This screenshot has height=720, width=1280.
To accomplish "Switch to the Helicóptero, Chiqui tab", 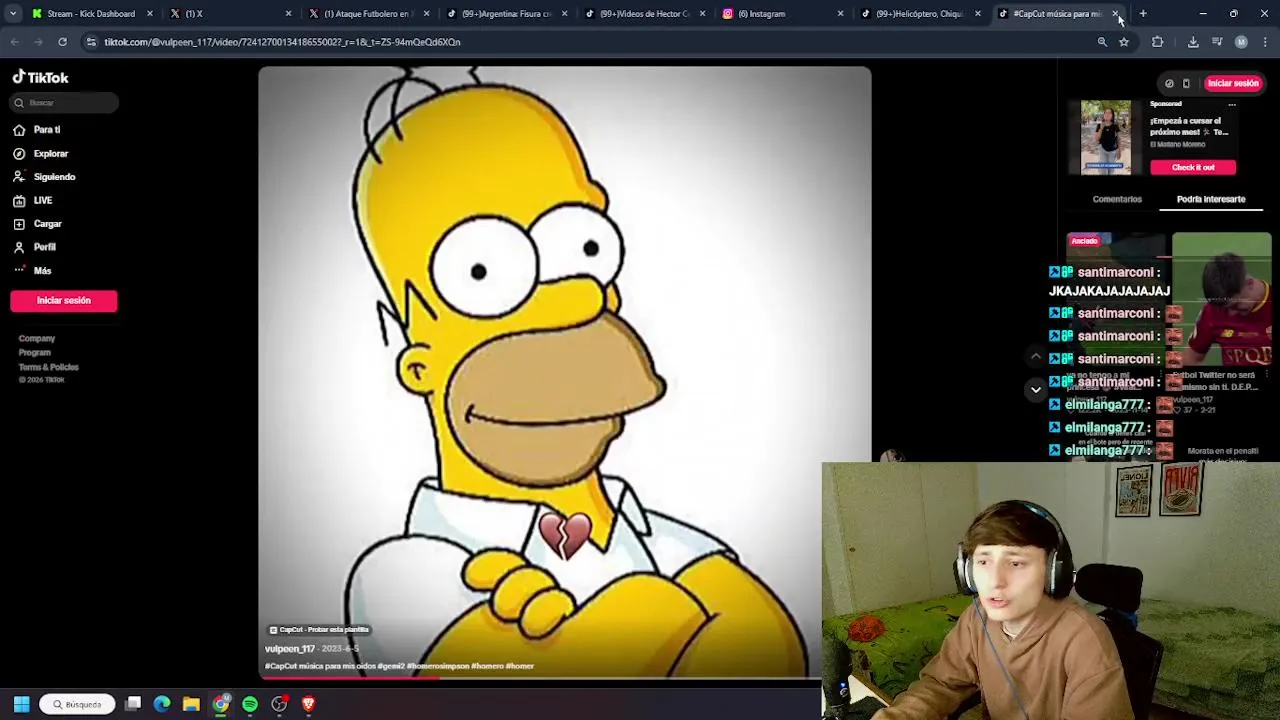I will coord(918,14).
